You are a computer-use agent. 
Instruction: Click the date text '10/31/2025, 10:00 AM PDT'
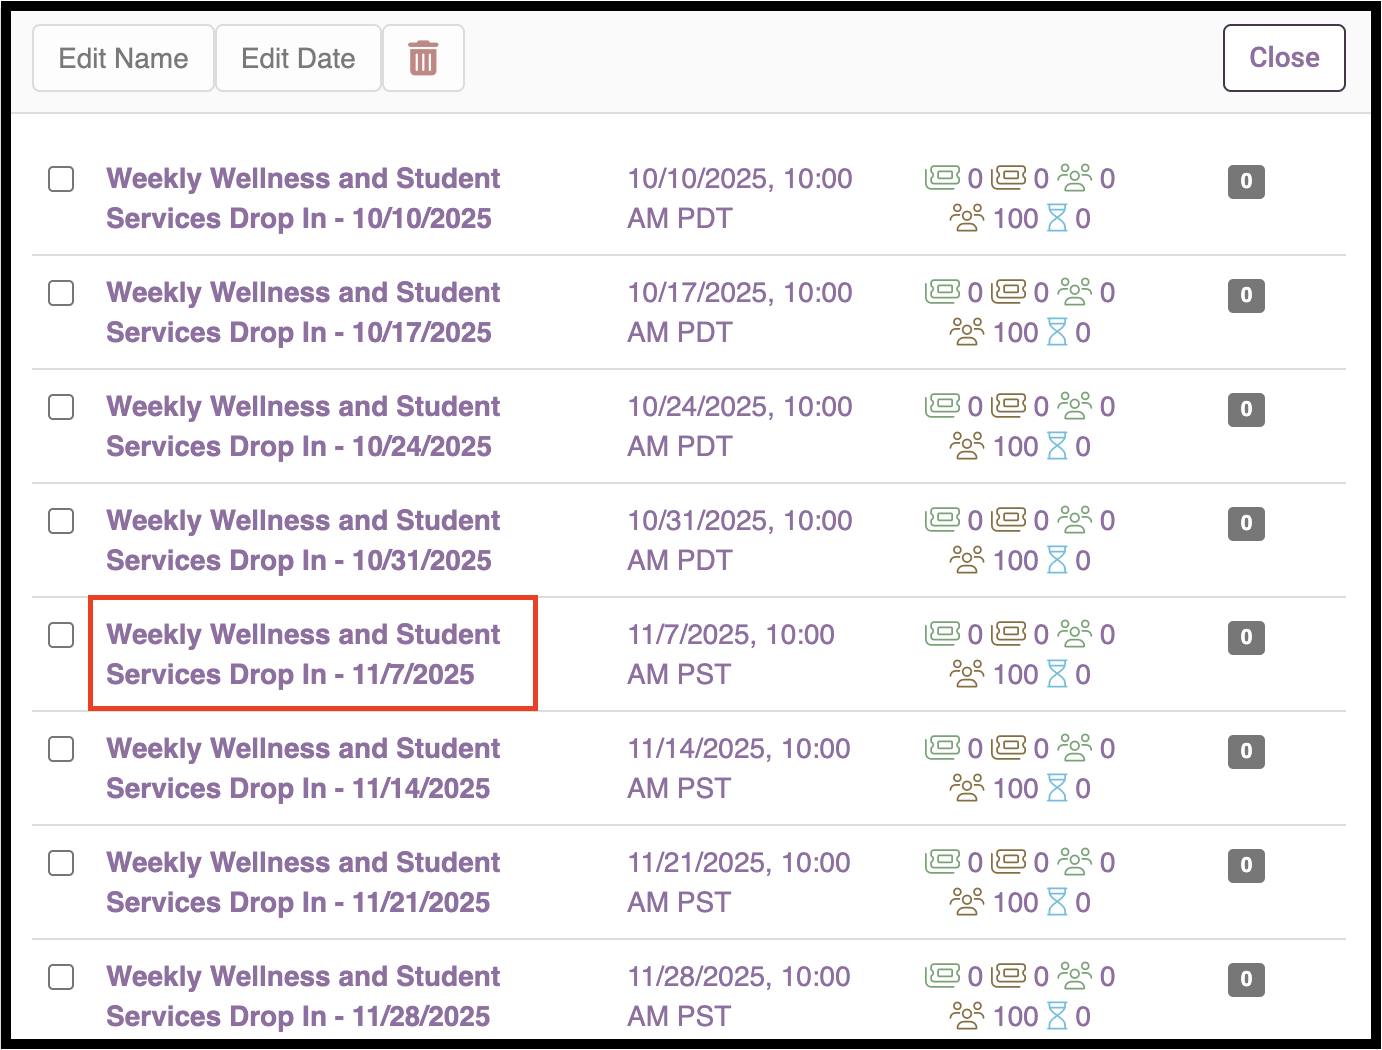[740, 540]
